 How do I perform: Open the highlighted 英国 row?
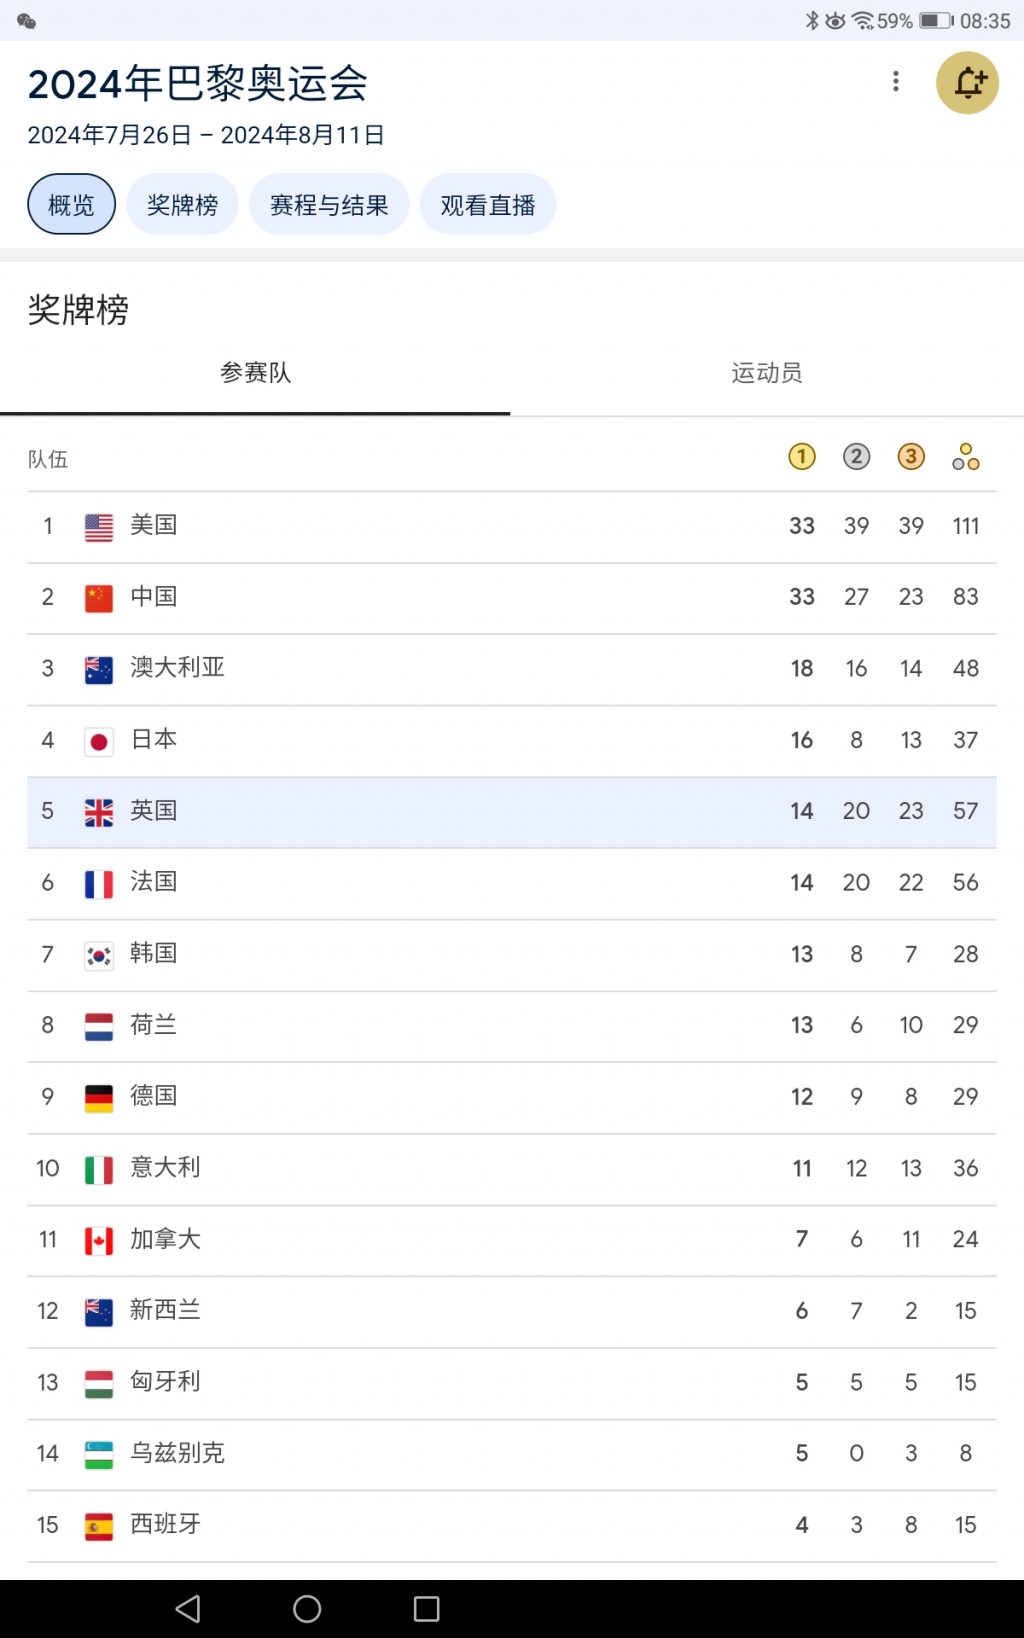click(512, 812)
